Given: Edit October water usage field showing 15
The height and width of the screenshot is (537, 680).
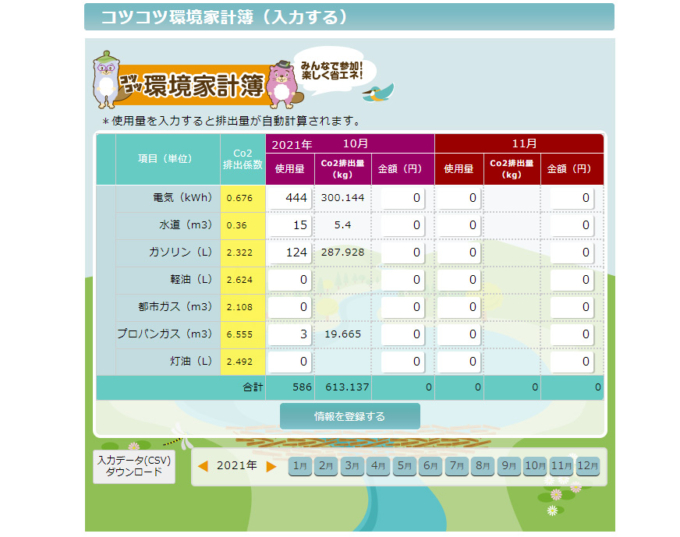Looking at the screenshot, I should point(290,225).
